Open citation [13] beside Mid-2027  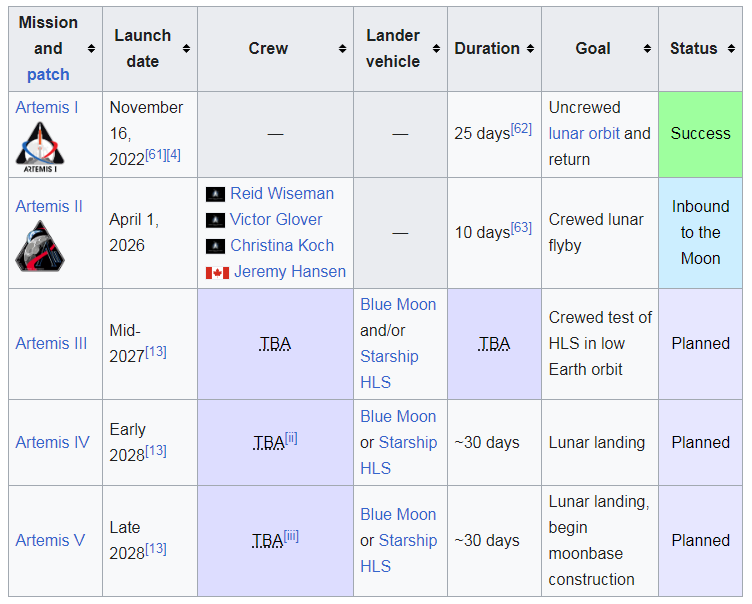[155, 352]
